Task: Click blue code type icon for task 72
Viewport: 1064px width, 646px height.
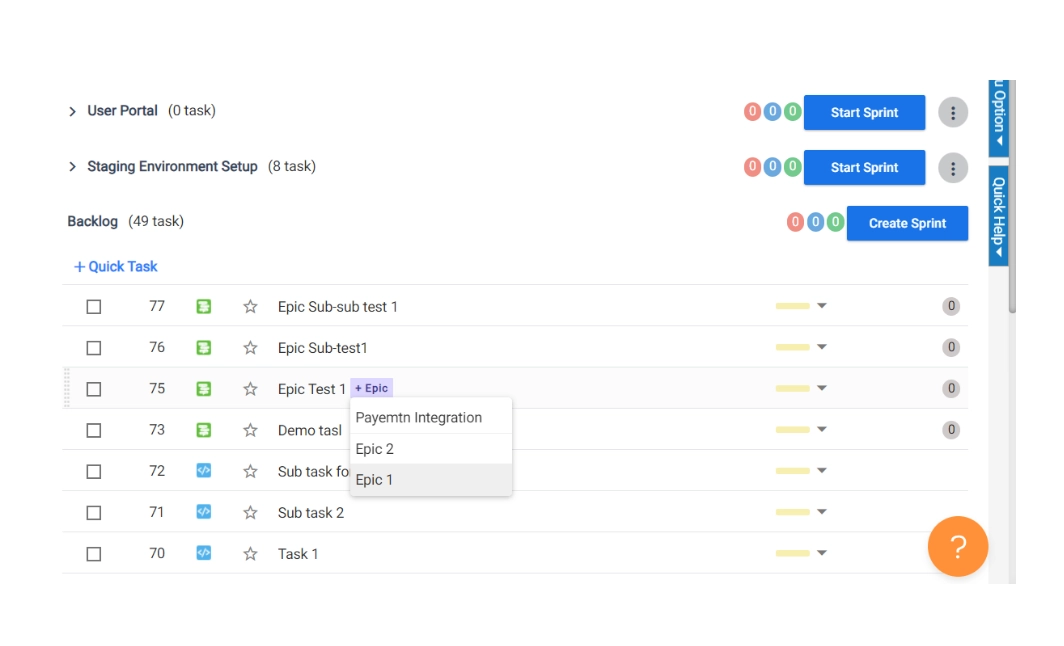Action: pos(204,471)
